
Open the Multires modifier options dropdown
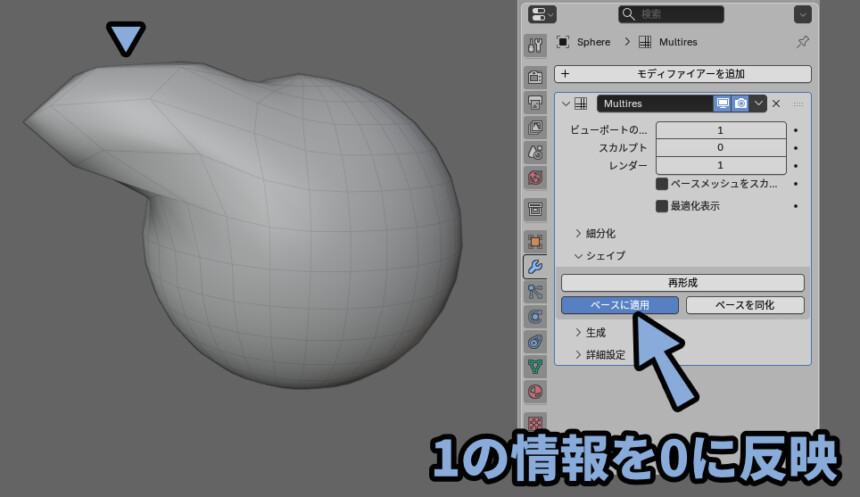click(759, 103)
